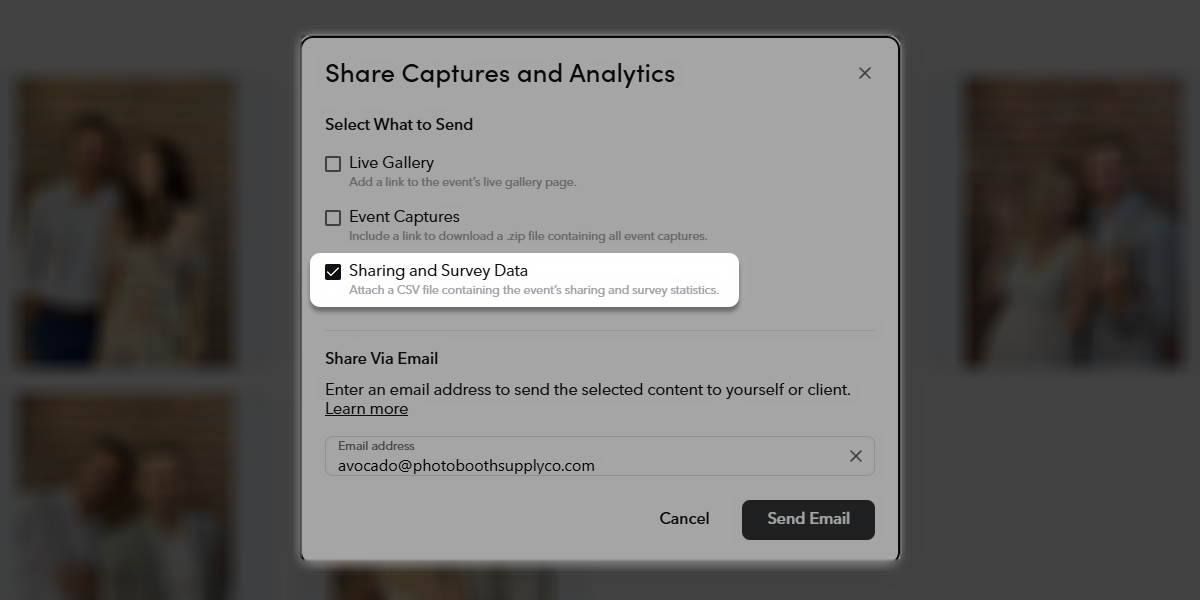Open blurred photo beside the dialog close button
The height and width of the screenshot is (600, 1200).
point(1075,223)
